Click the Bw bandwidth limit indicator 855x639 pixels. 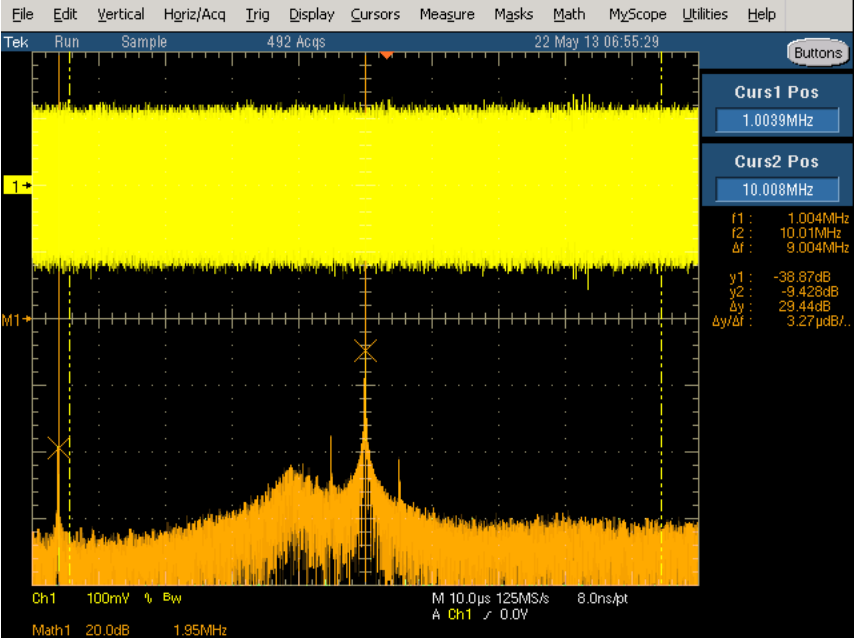click(172, 598)
